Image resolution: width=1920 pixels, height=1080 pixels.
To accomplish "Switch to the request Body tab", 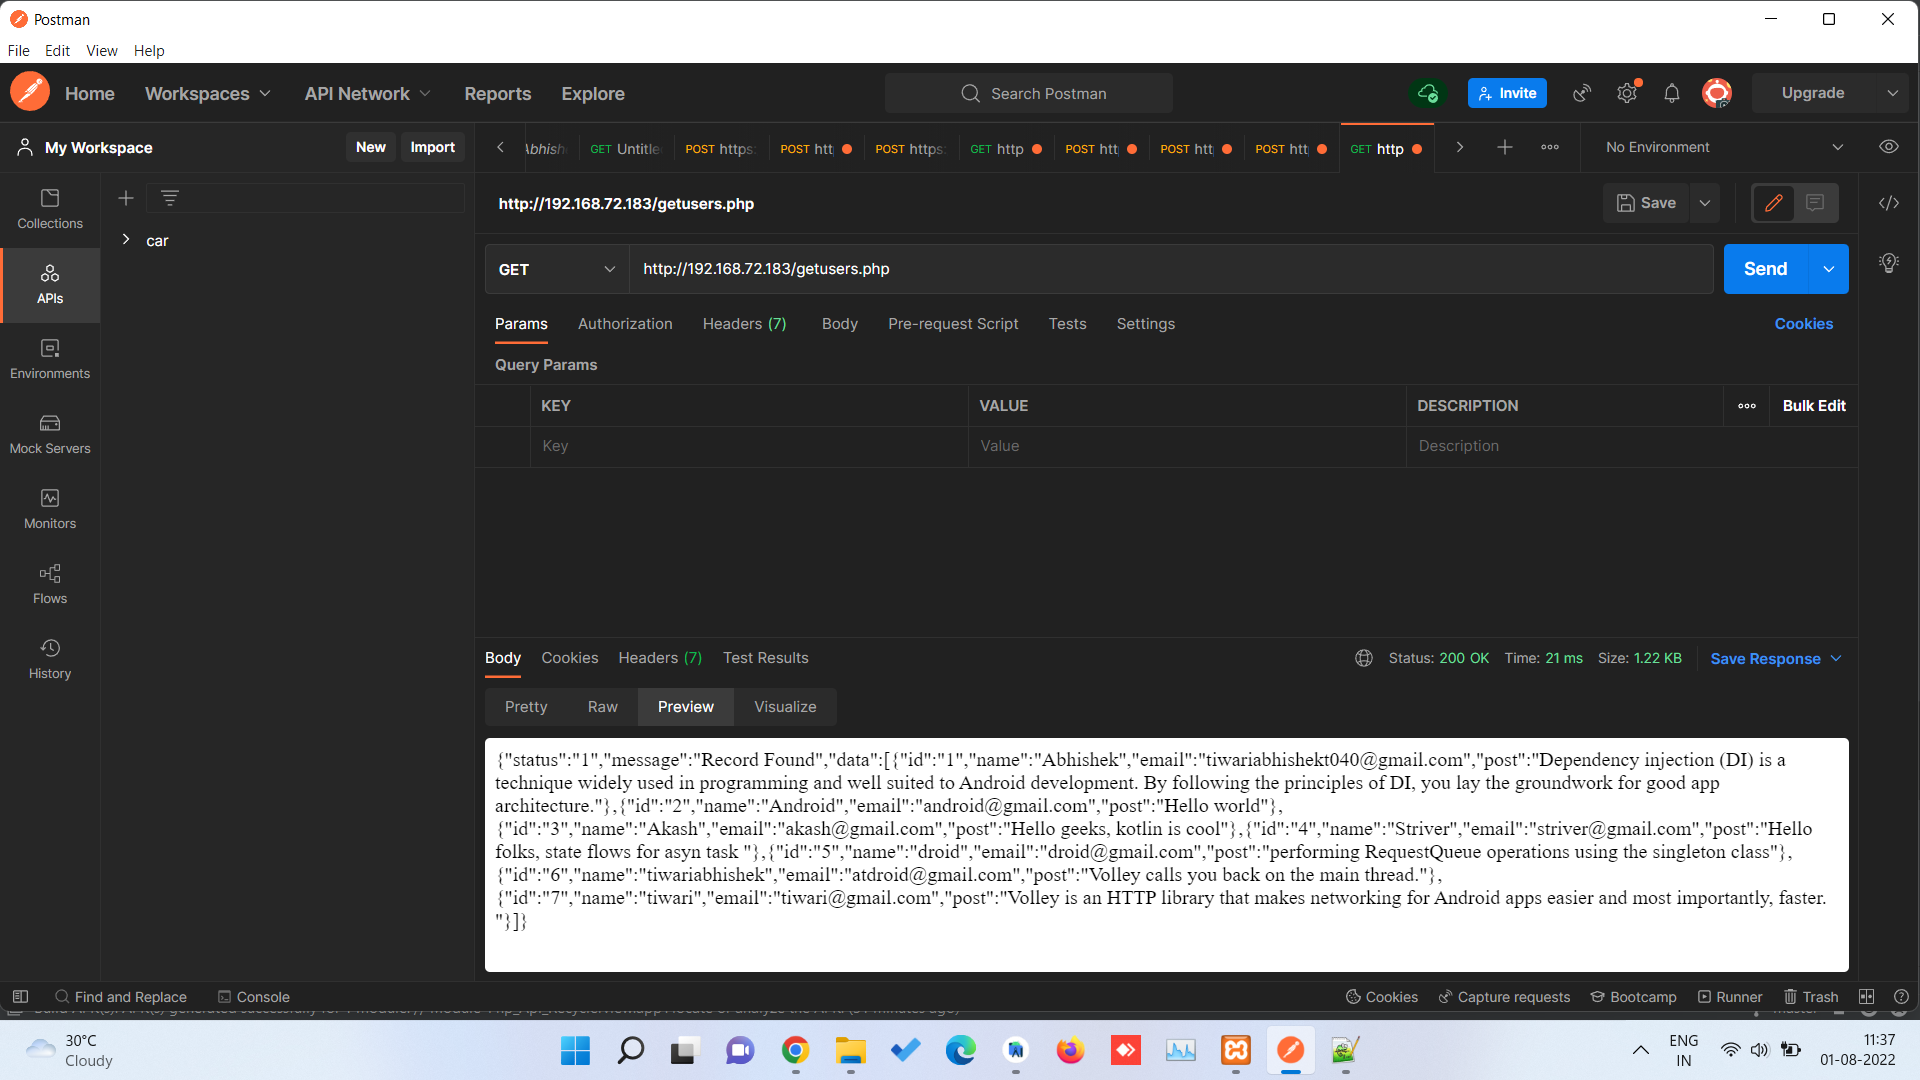I will [840, 324].
